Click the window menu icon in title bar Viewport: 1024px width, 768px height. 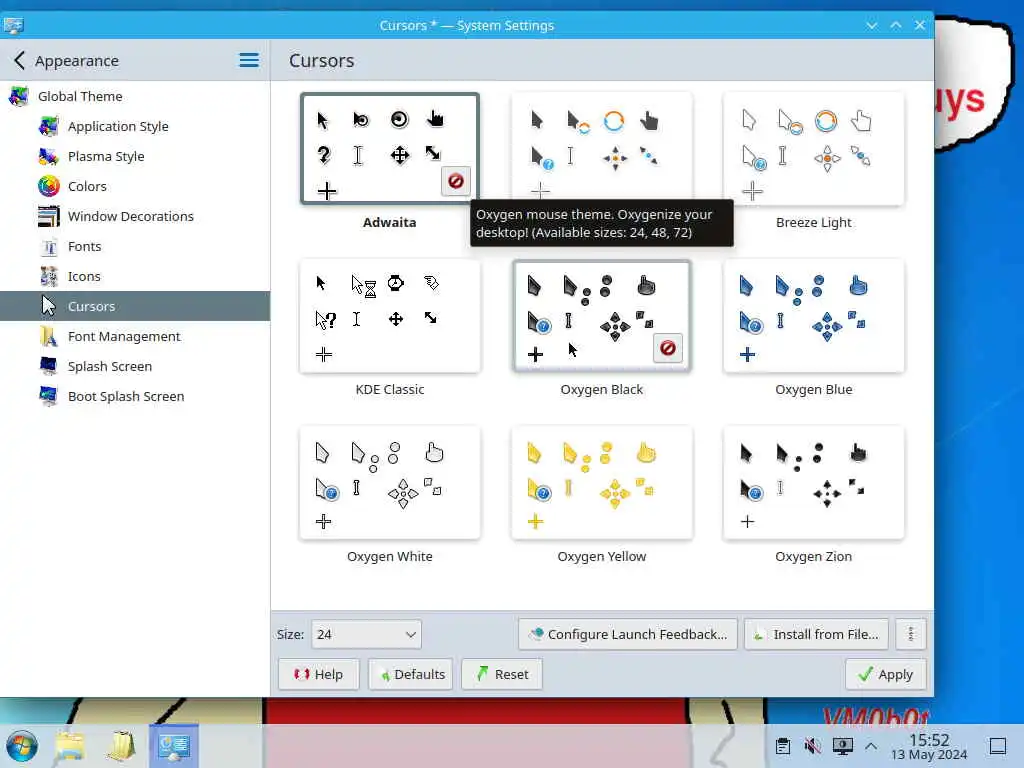(13, 25)
